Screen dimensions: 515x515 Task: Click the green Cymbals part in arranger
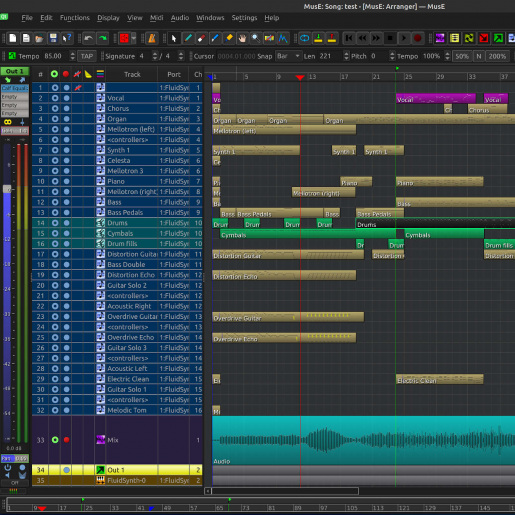point(308,234)
